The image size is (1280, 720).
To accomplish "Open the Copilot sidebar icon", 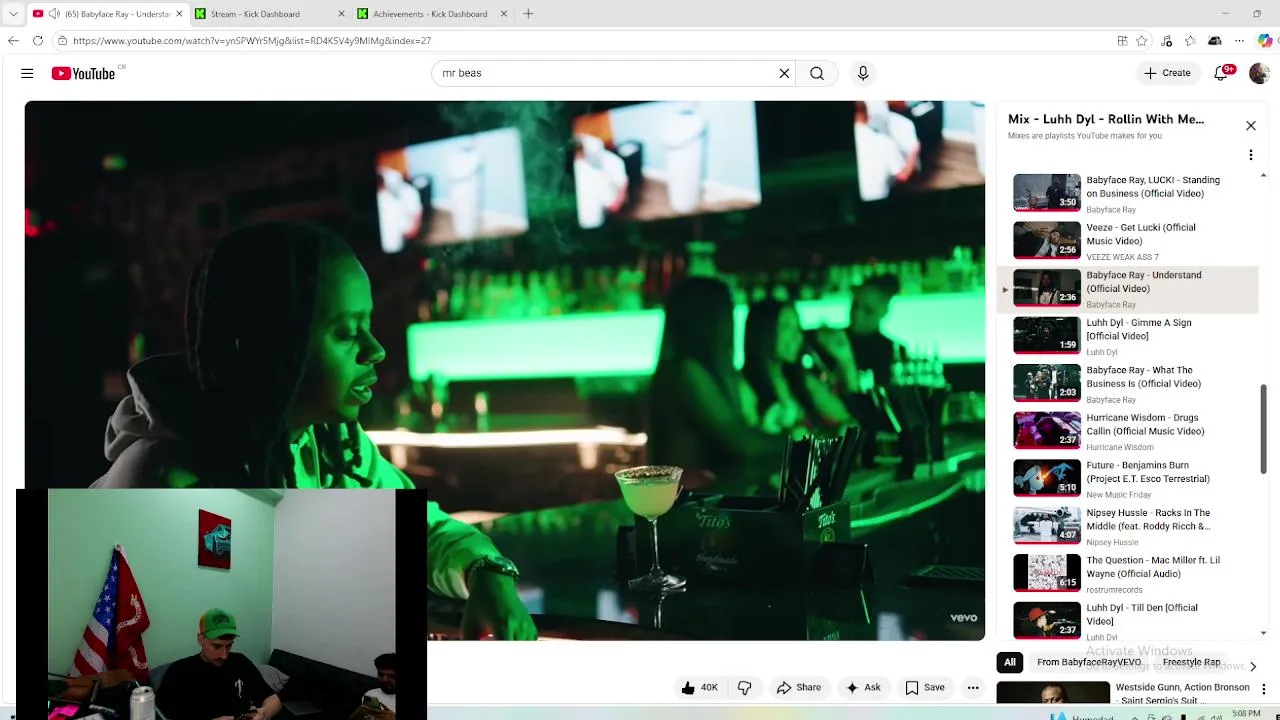I will tap(1265, 41).
